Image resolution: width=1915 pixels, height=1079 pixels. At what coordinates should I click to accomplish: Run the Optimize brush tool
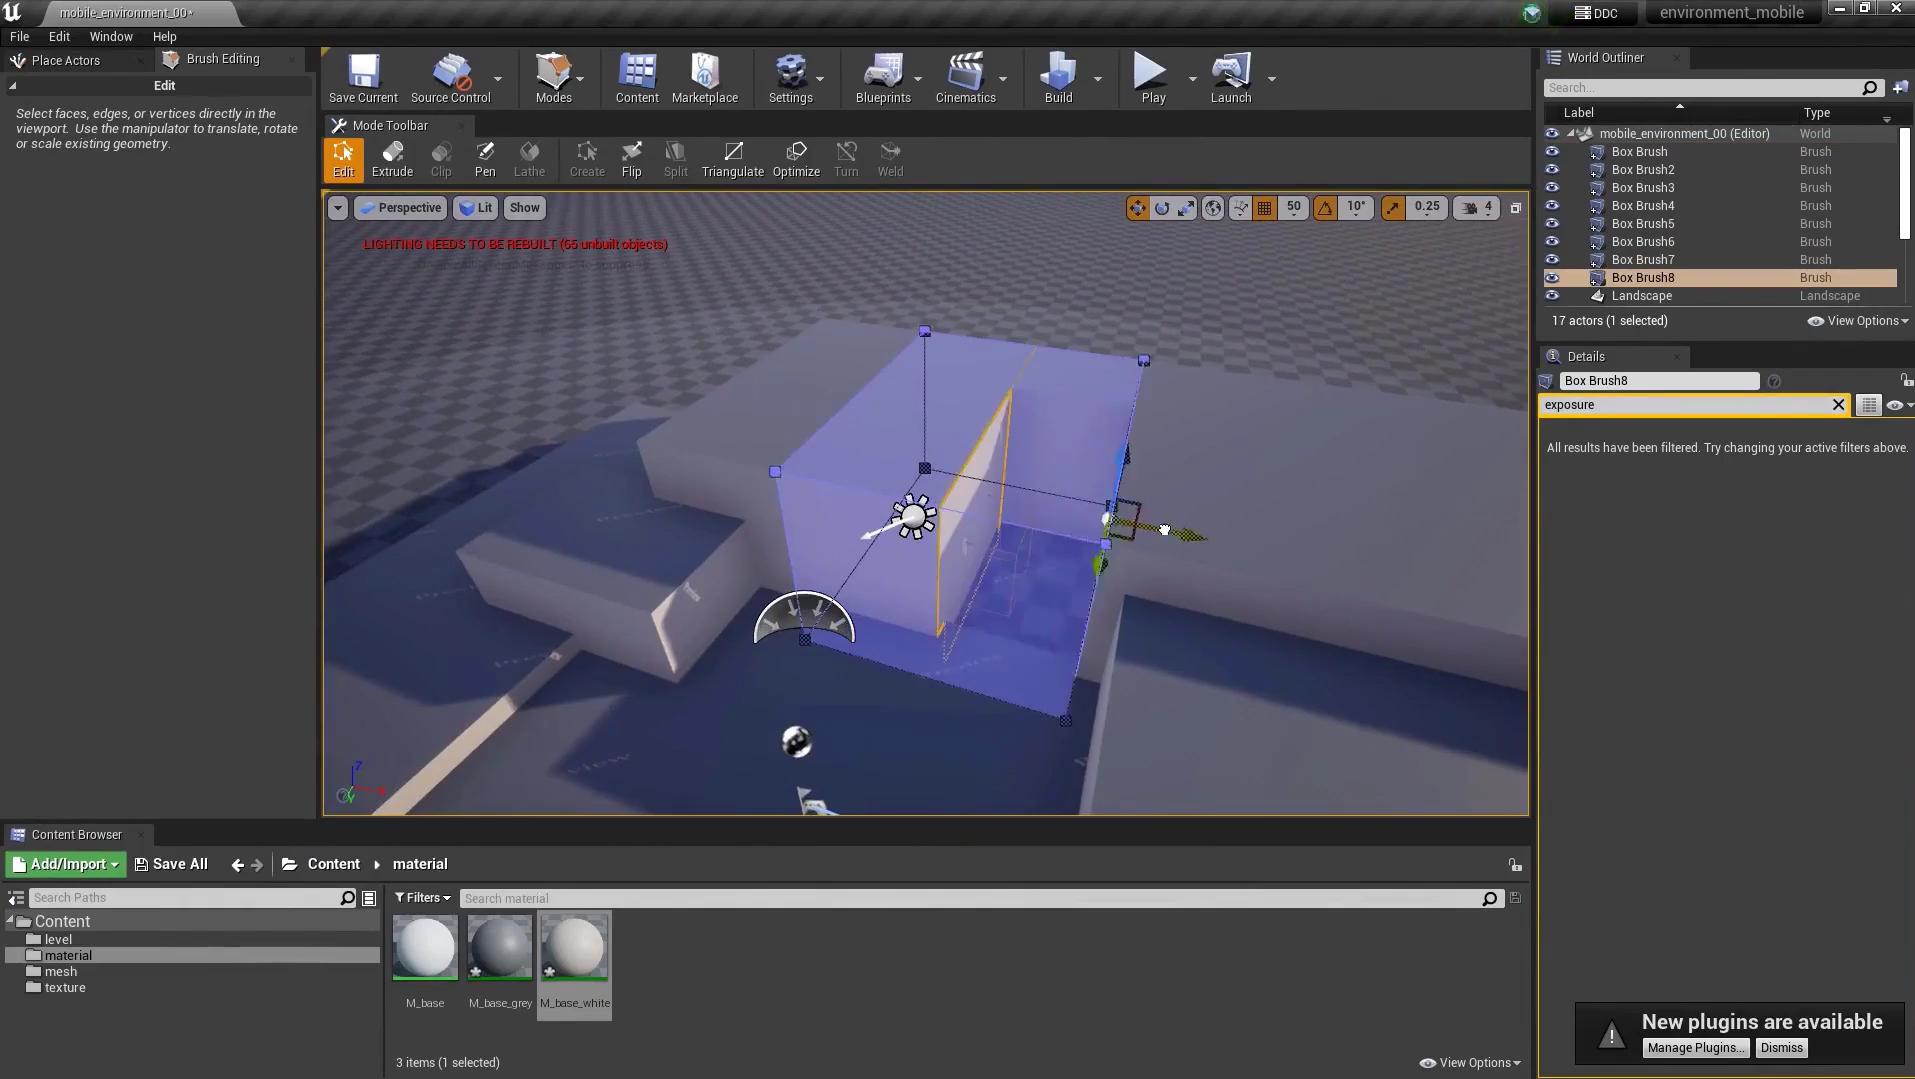796,158
